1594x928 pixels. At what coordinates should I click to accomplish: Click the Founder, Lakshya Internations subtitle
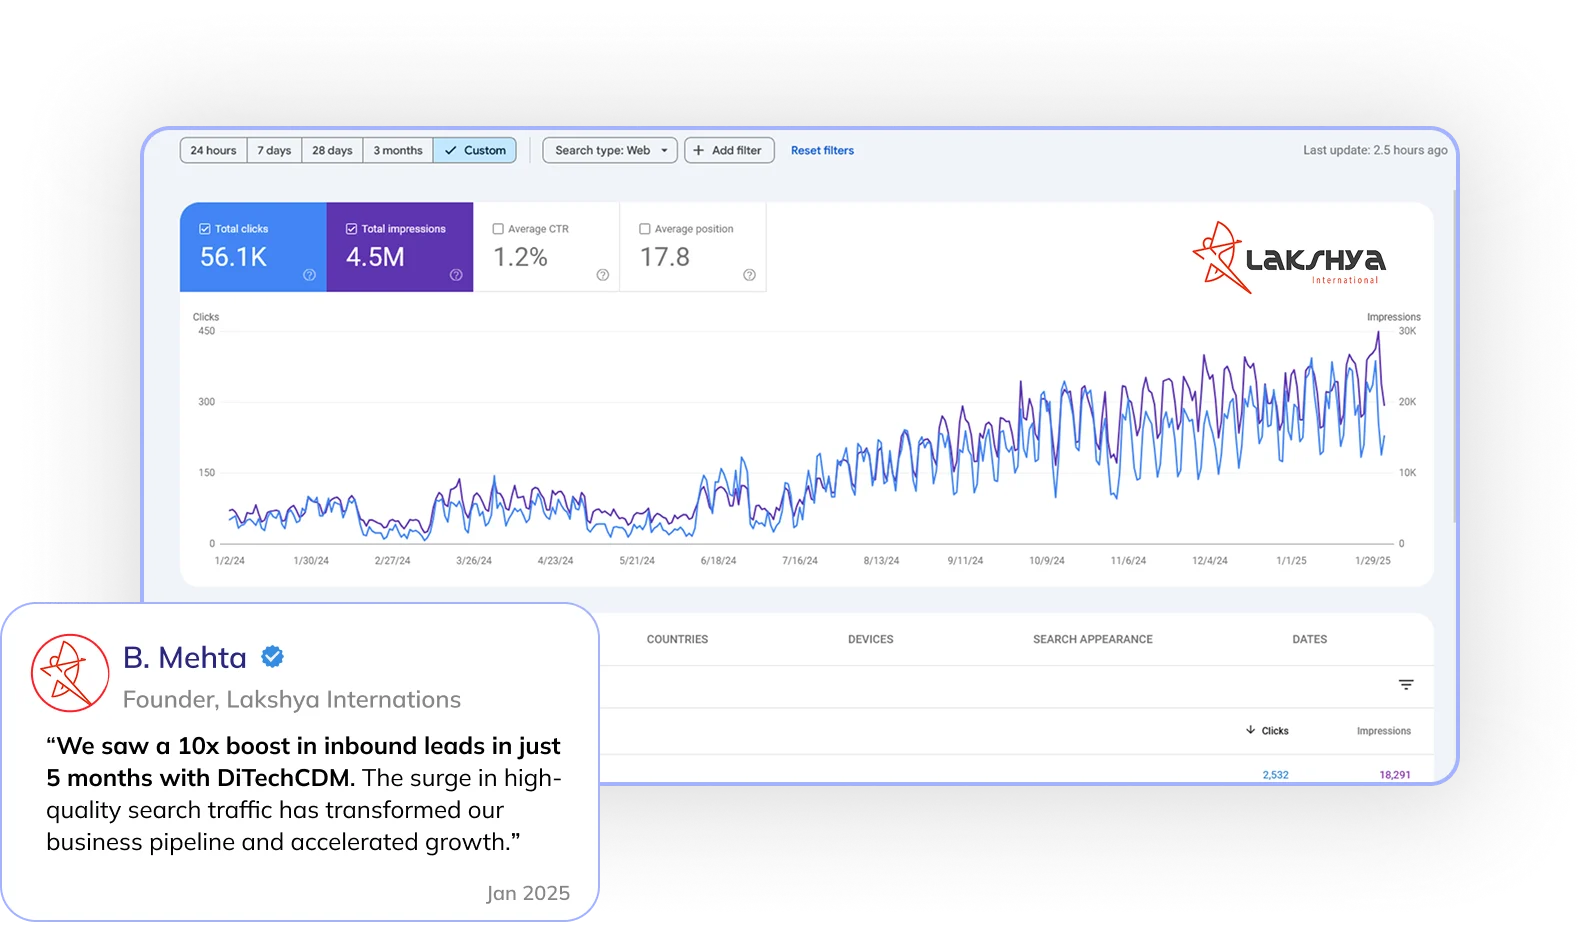tap(292, 700)
